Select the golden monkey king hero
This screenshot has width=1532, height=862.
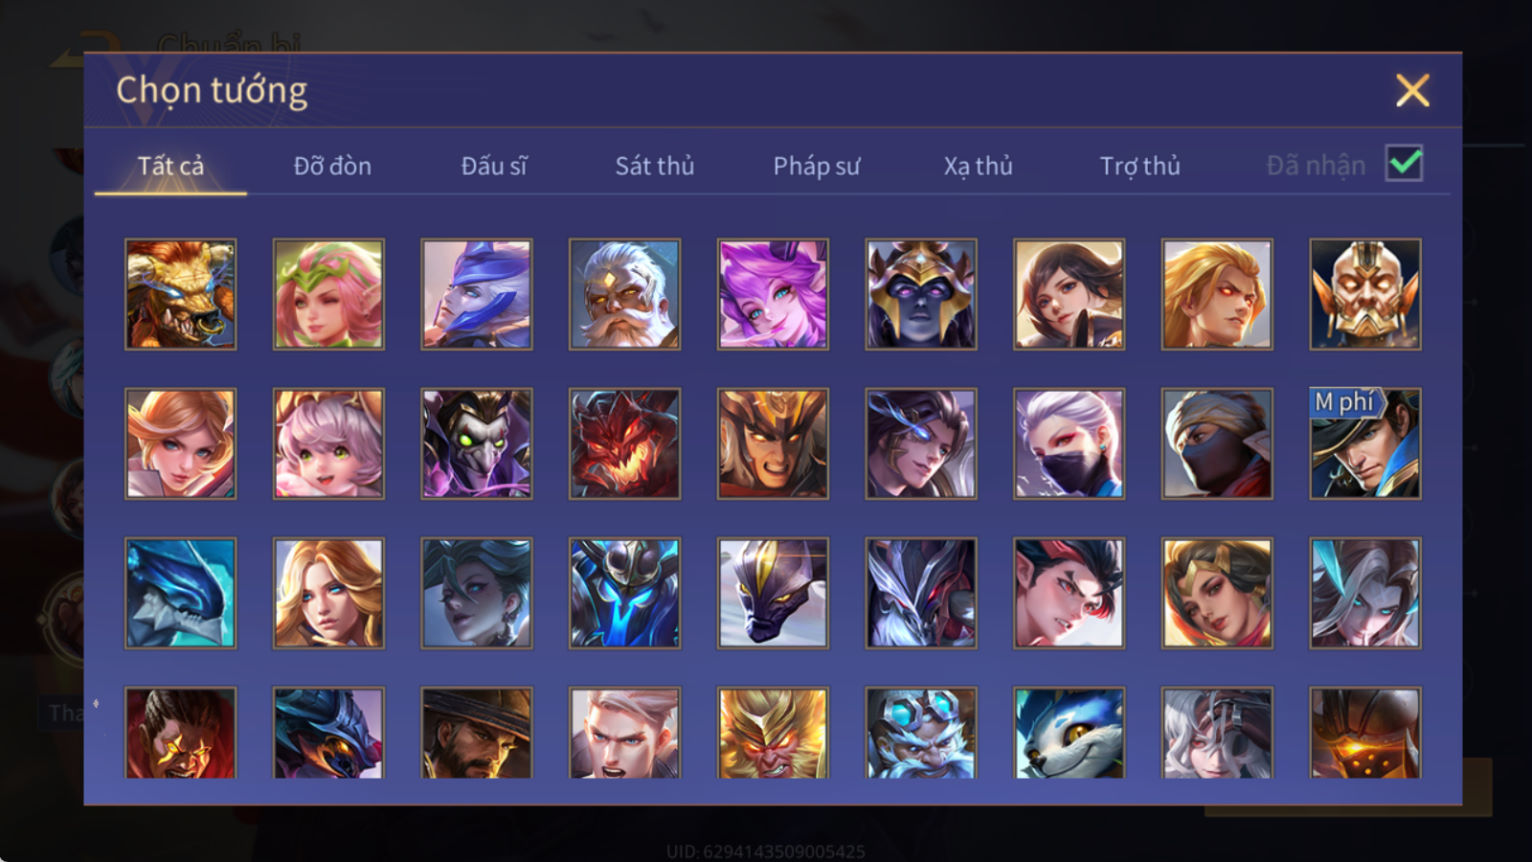coord(773,733)
